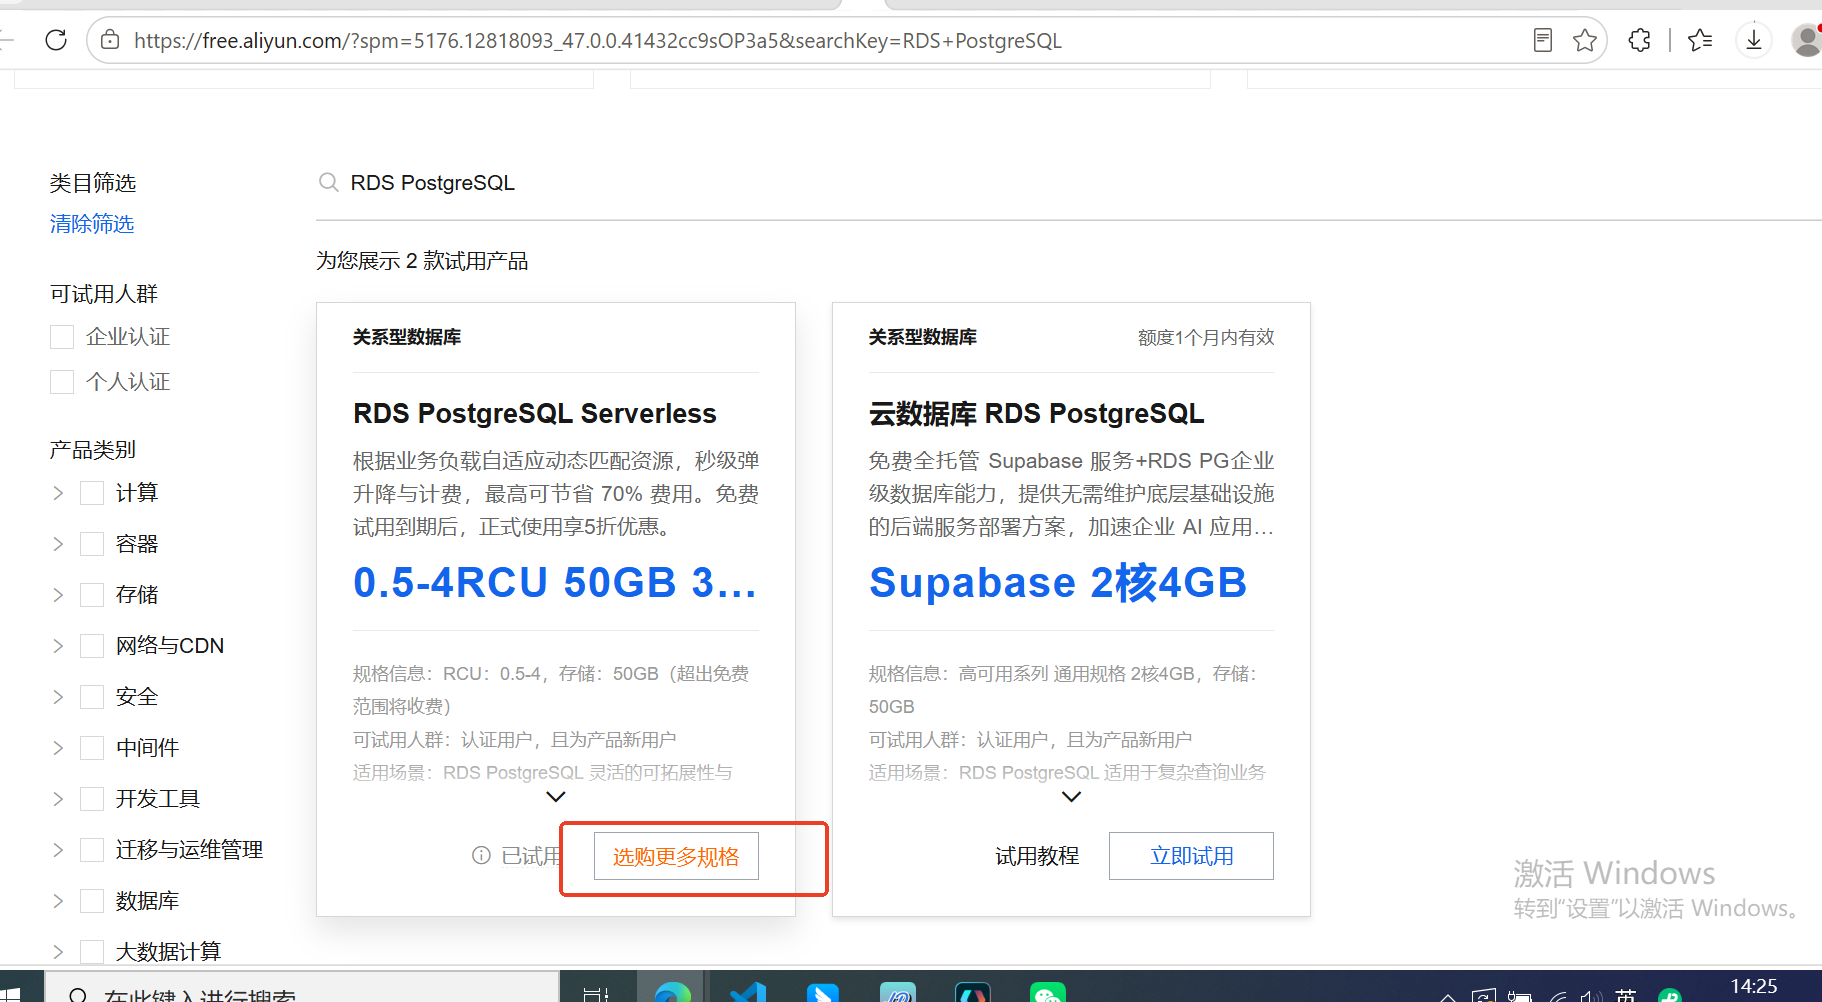The height and width of the screenshot is (1002, 1822).
Task: Tick the 个人认证 checkbox
Action: click(x=62, y=382)
